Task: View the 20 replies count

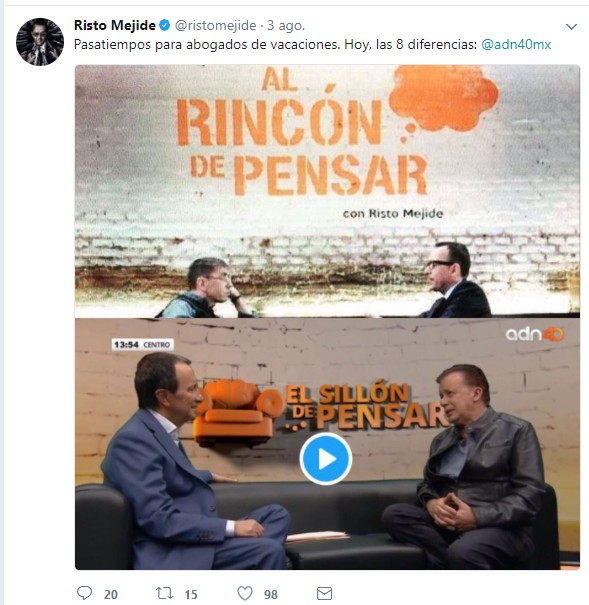Action: (111, 594)
